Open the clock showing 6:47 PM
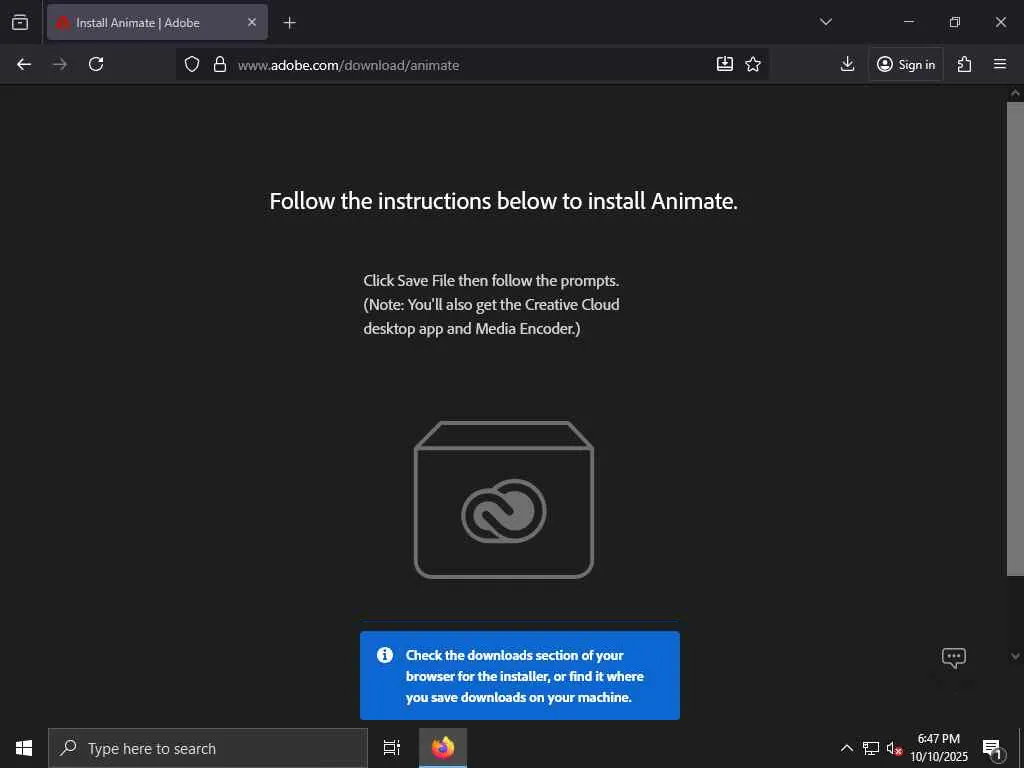This screenshot has width=1024, height=768. (938, 748)
